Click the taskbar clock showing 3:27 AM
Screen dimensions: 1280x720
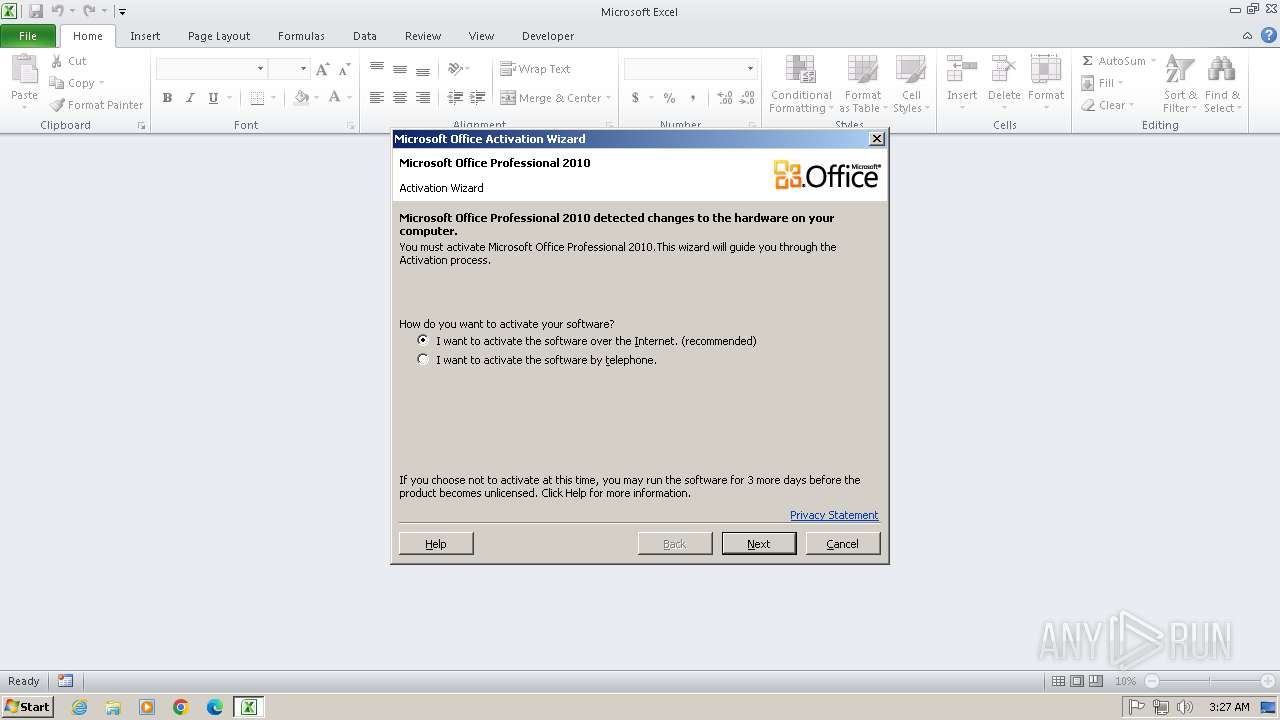click(1229, 707)
